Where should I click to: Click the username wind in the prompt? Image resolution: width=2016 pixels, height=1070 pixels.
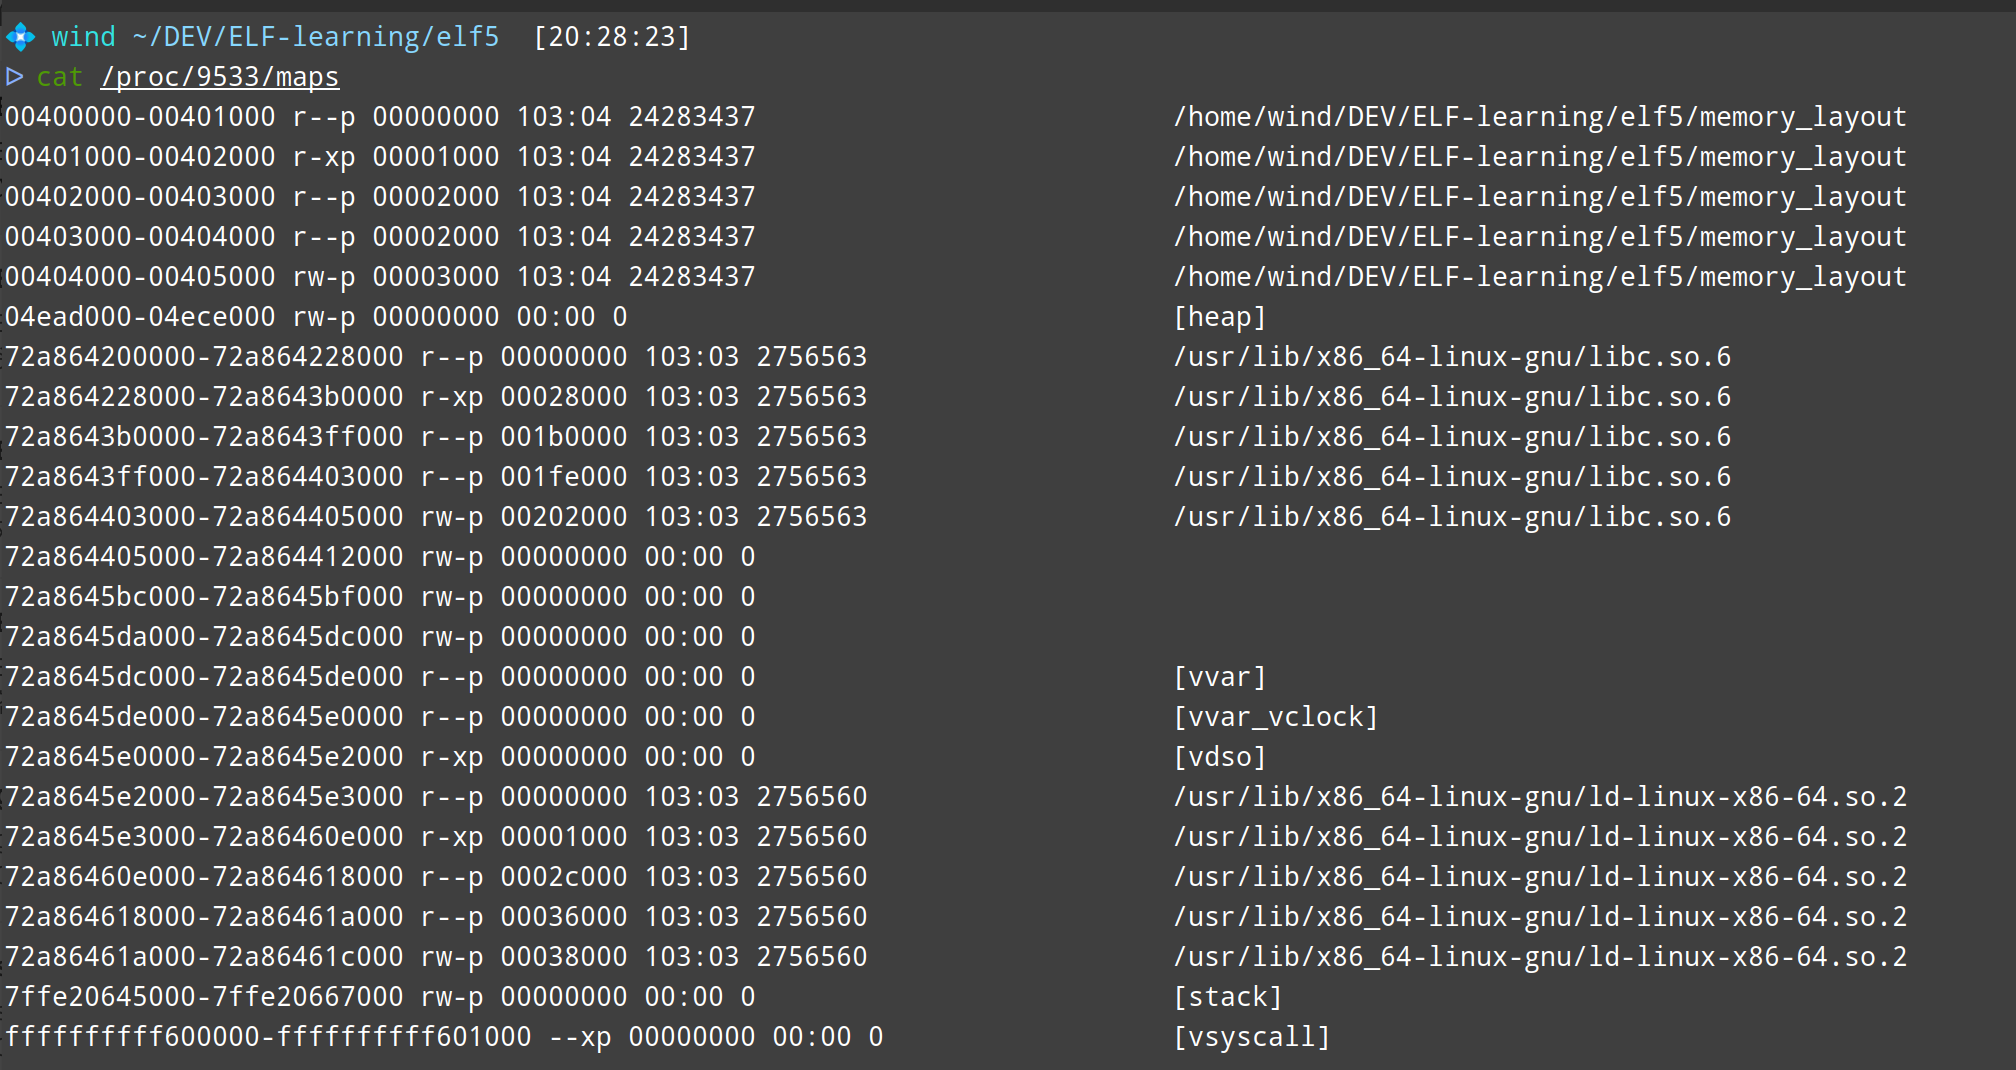83,37
